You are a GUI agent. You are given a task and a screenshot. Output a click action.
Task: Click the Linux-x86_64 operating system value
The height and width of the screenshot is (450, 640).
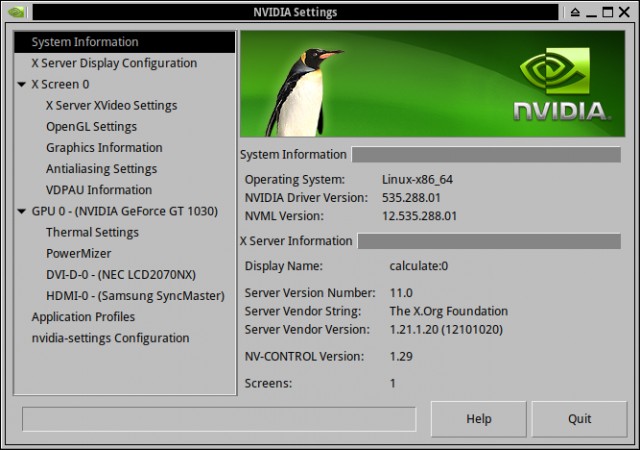pos(417,180)
